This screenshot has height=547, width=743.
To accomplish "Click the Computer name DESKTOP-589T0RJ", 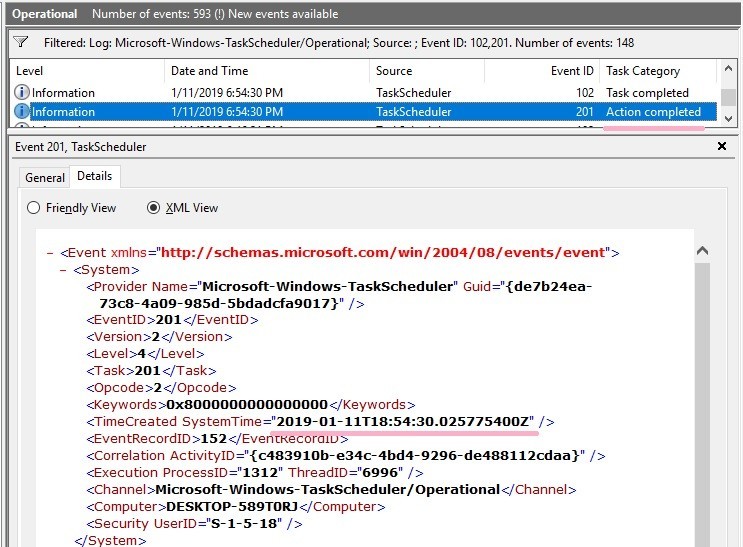I will 232,506.
